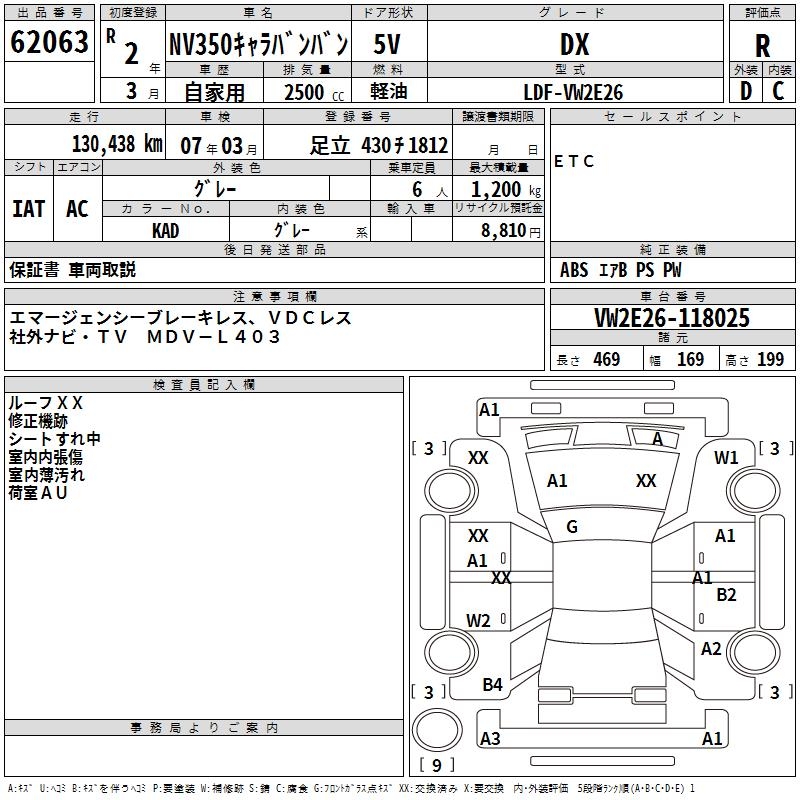Screen dimensions: 800x800
Task: Click the inspector note 室内薄汚れ
Action: click(x=46, y=474)
